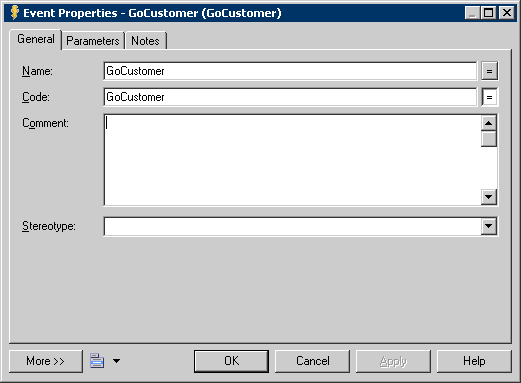Click the Stereotype combo box field
Screen dimensions: 521x383
(x=292, y=226)
